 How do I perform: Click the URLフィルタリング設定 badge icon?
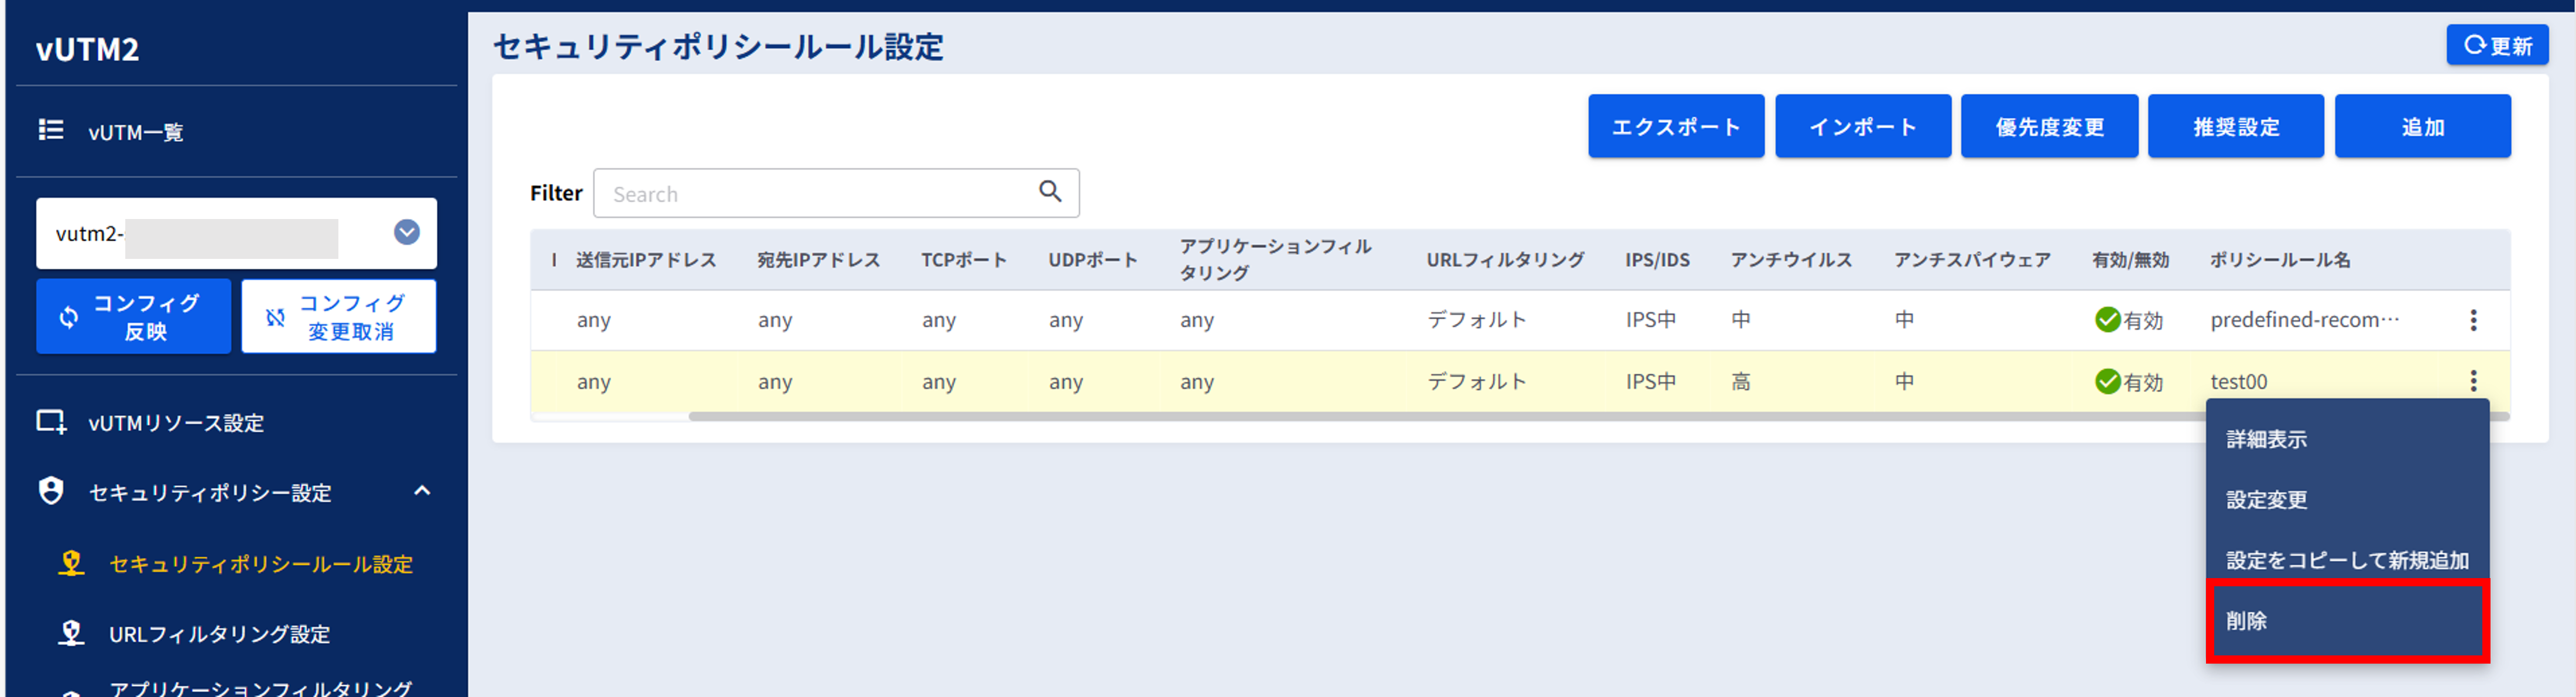71,633
